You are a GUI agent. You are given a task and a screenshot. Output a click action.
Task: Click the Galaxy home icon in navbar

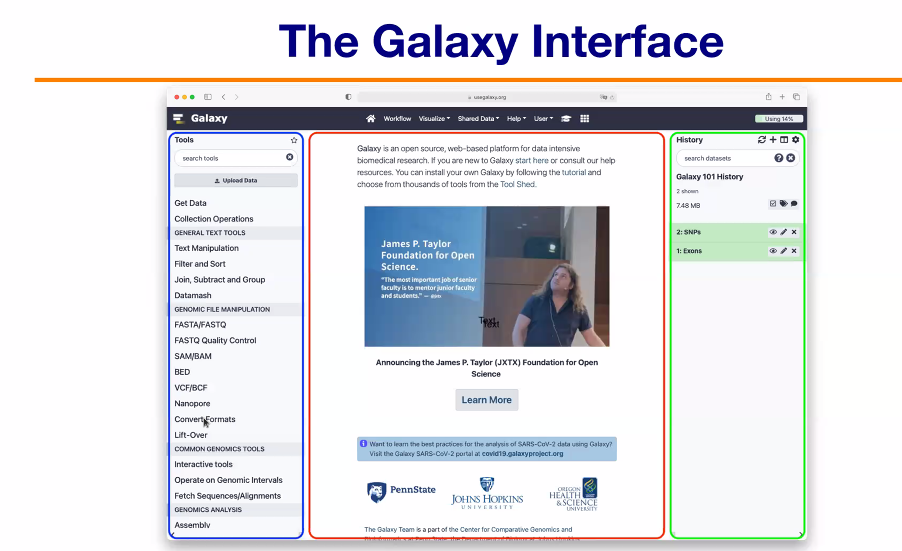370,118
